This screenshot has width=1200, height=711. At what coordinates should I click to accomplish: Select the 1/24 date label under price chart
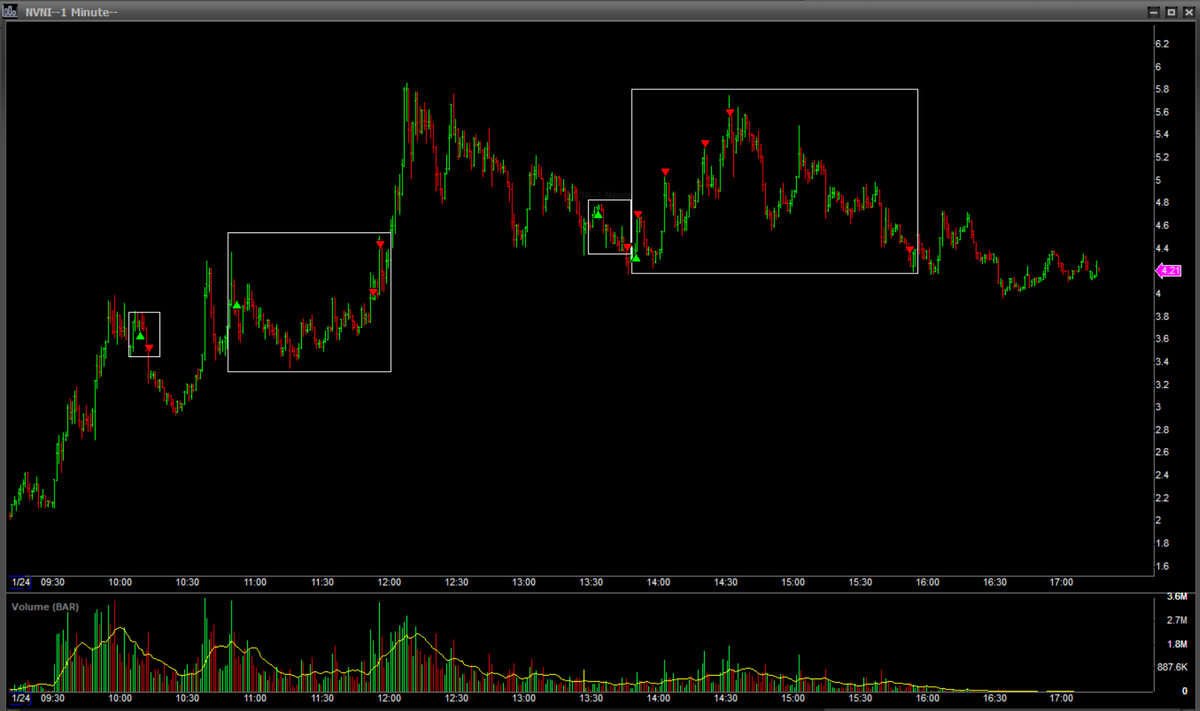20,582
